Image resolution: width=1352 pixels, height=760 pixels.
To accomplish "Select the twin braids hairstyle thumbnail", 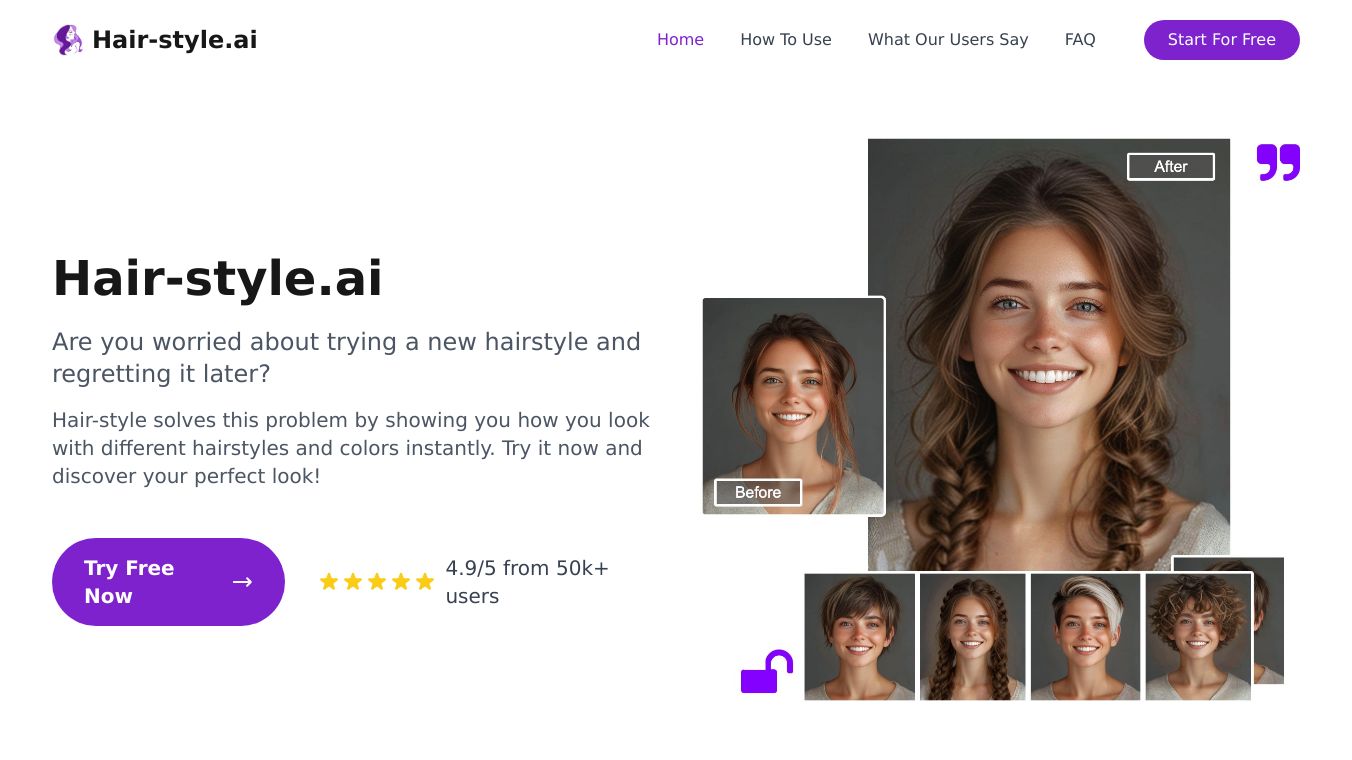I will click(x=973, y=636).
